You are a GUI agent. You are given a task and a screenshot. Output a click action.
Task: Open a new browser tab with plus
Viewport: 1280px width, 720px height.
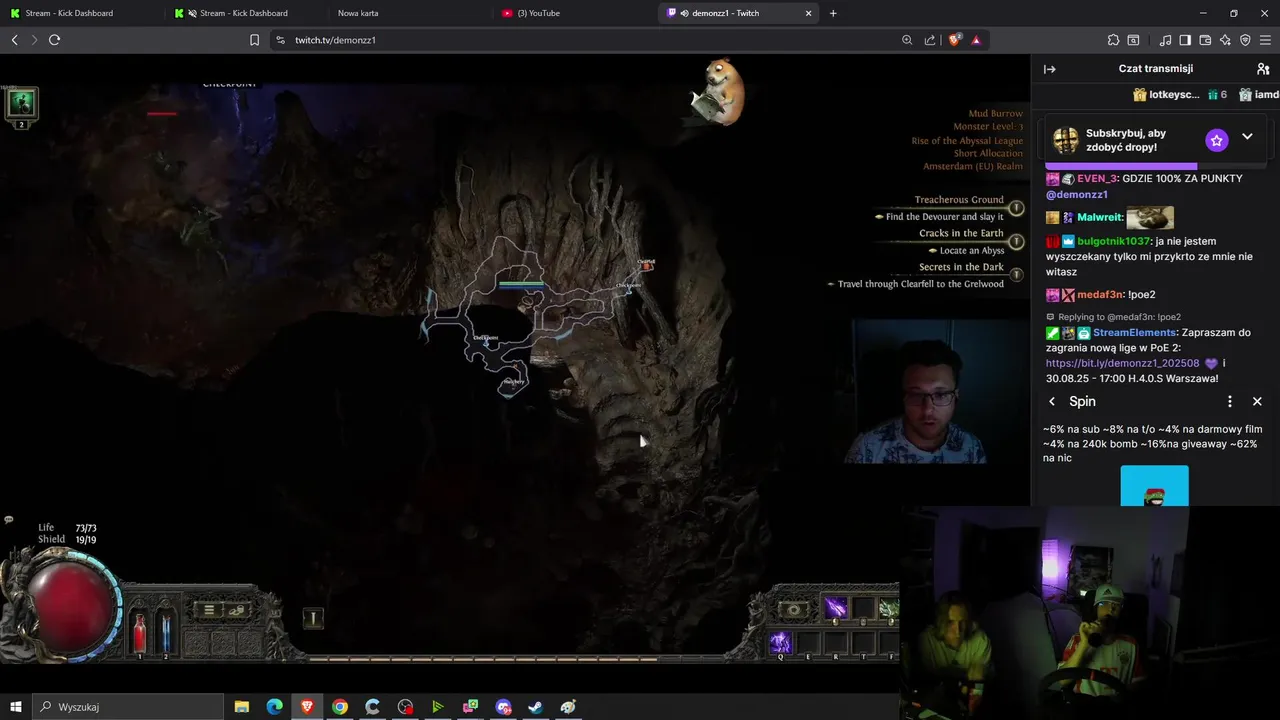(833, 13)
